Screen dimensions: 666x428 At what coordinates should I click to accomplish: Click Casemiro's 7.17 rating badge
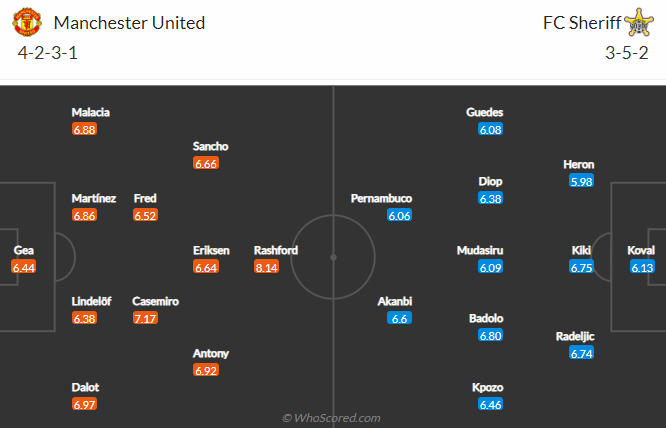click(x=146, y=318)
